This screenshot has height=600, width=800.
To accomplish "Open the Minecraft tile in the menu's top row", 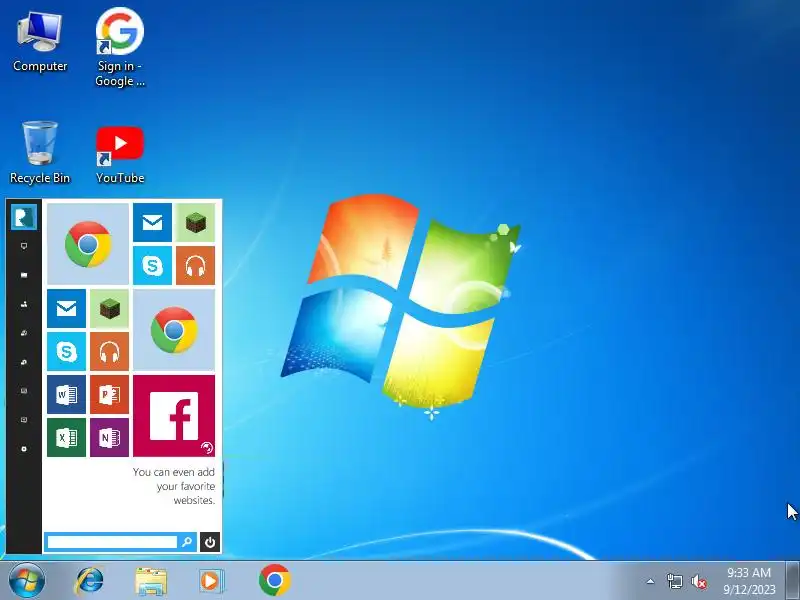I will coord(195,222).
